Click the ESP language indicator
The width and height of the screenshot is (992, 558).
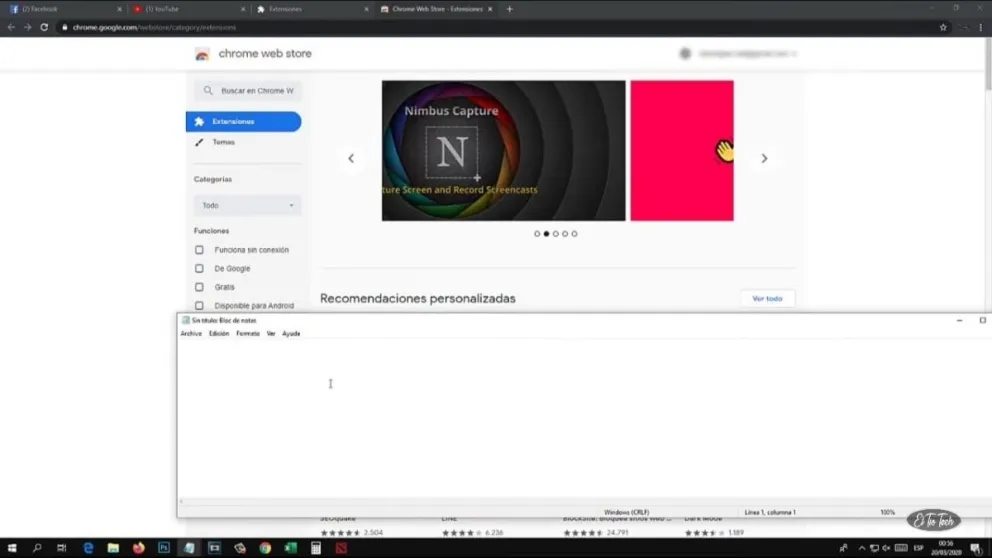click(x=918, y=548)
